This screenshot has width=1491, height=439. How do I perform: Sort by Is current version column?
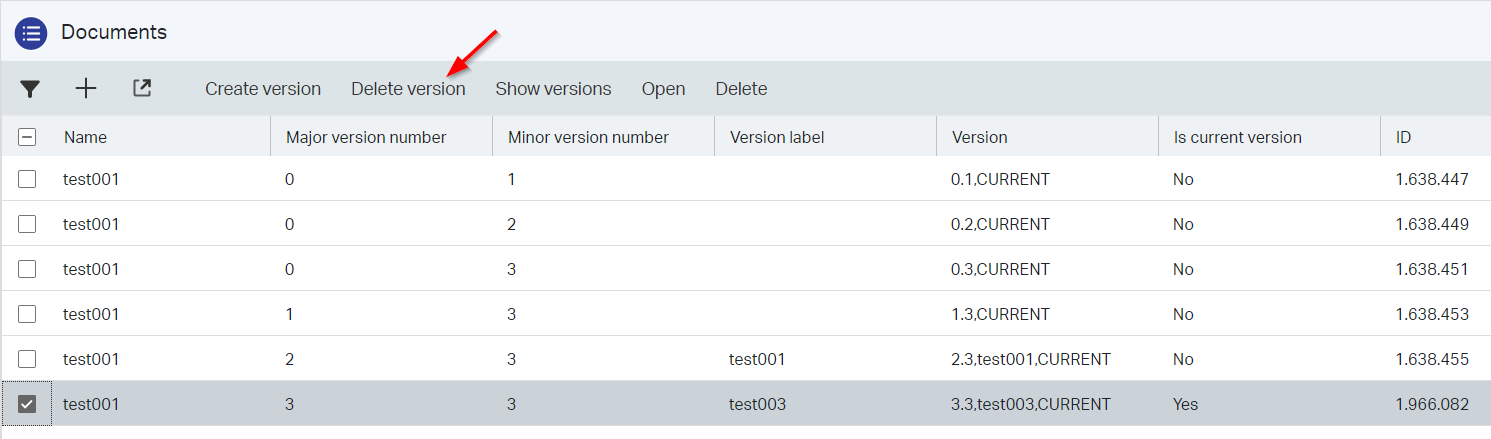point(1237,137)
